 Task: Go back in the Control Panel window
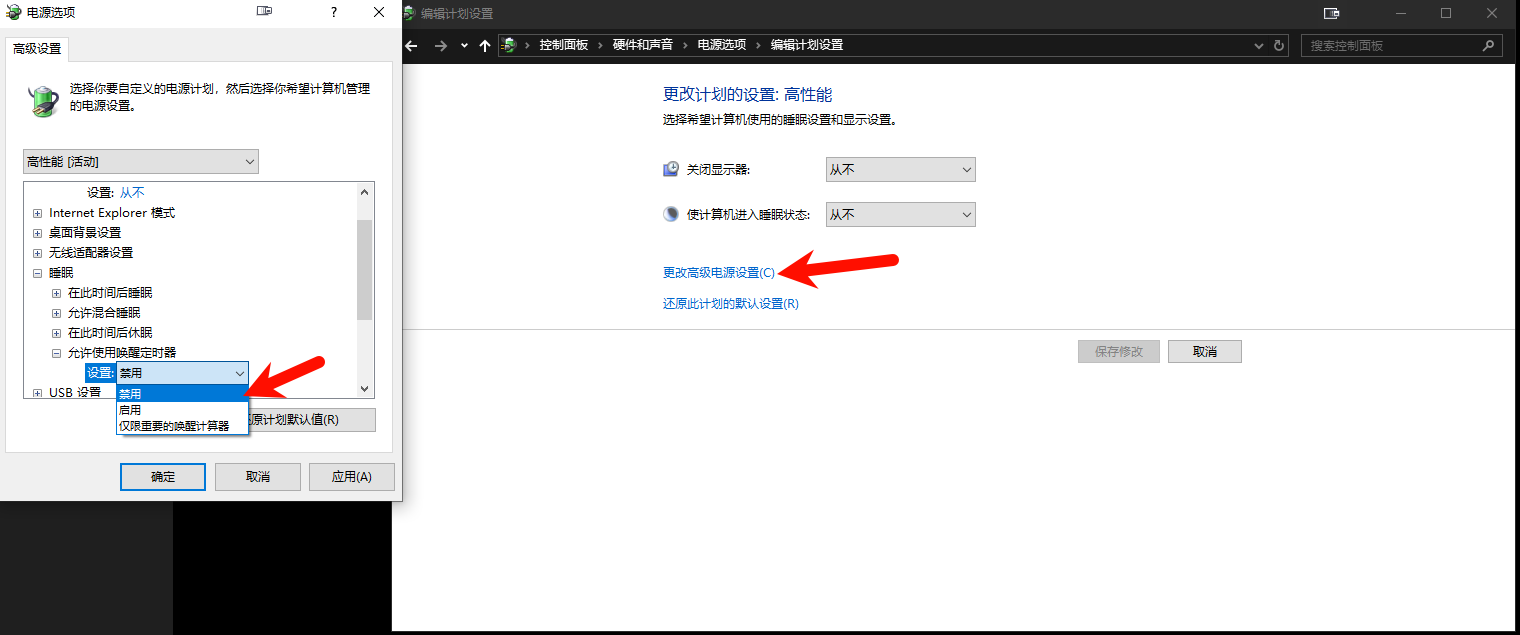tap(411, 46)
